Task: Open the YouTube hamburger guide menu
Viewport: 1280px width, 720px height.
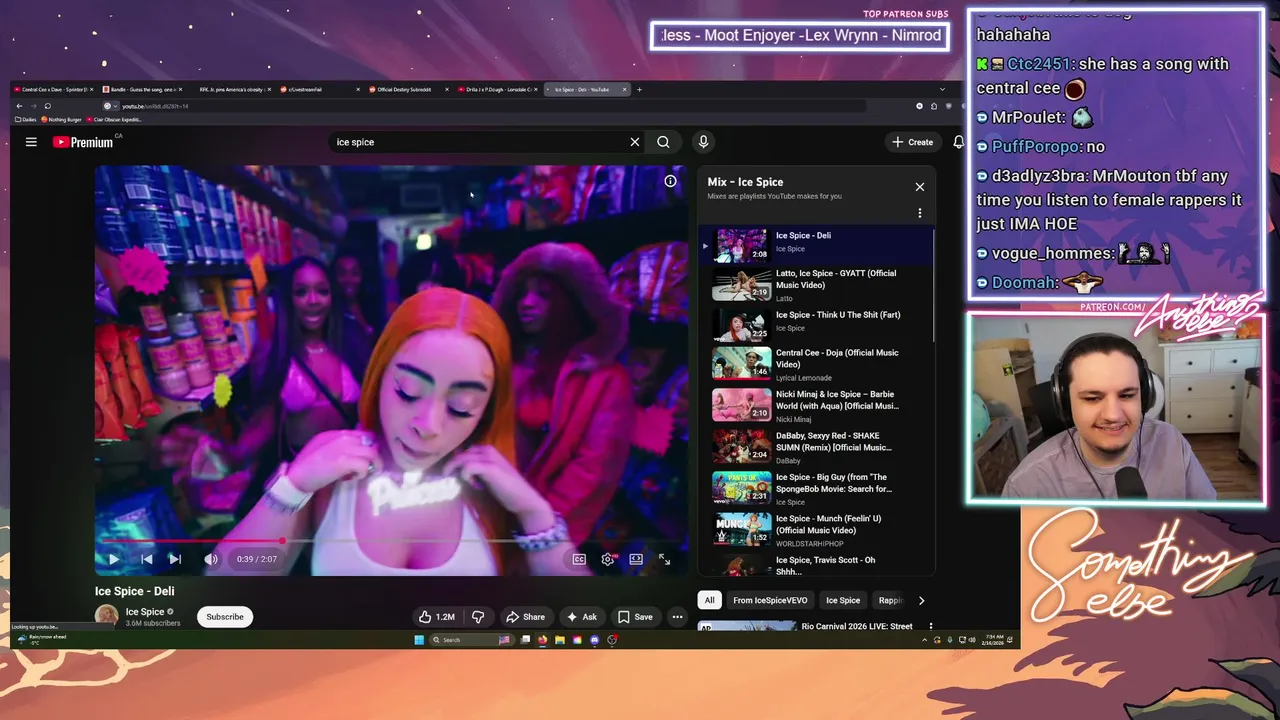Action: (31, 142)
